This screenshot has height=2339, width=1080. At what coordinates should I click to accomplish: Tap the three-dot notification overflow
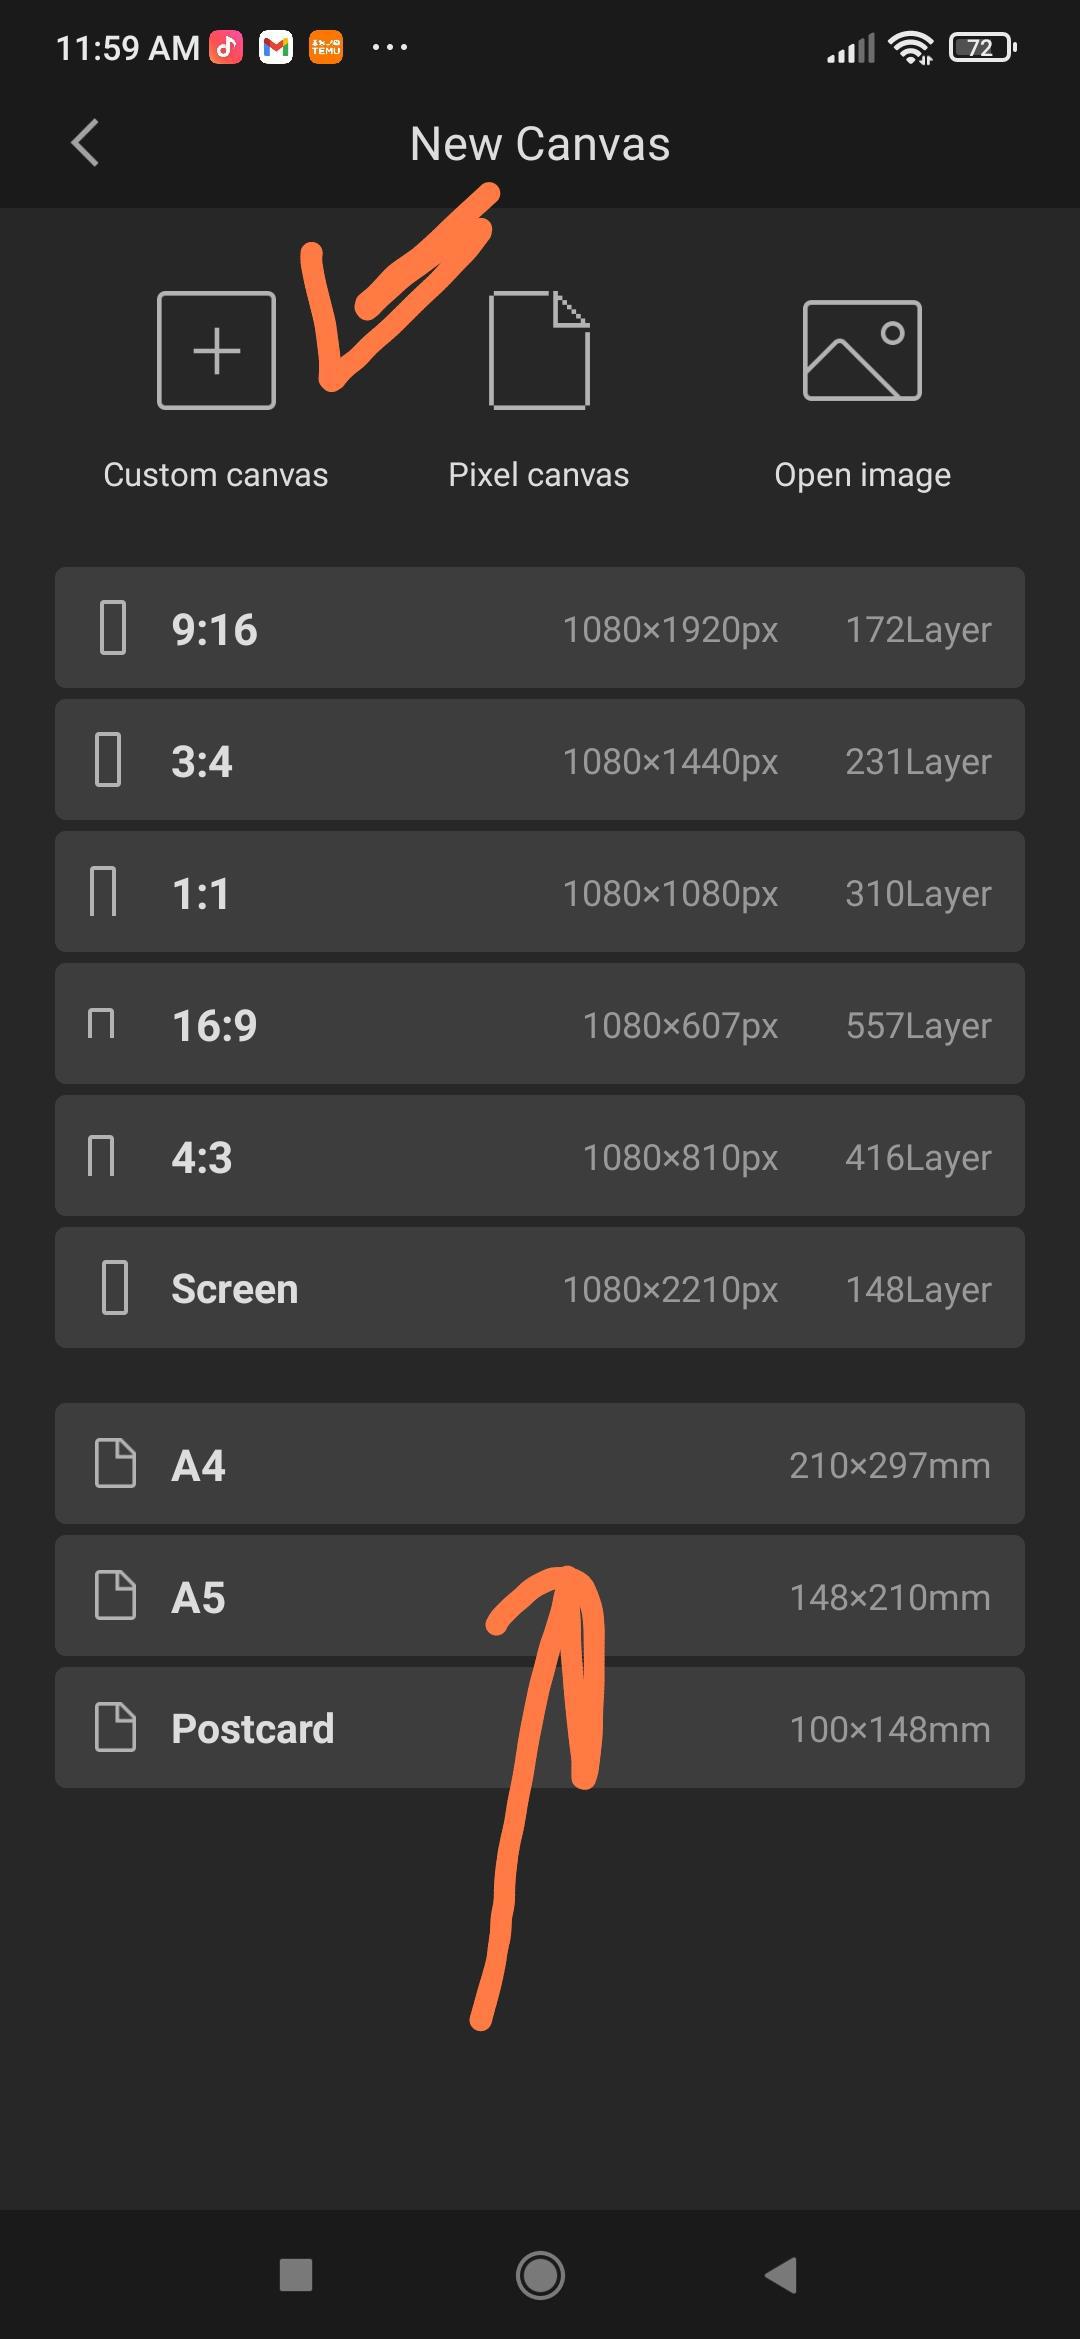click(x=389, y=47)
